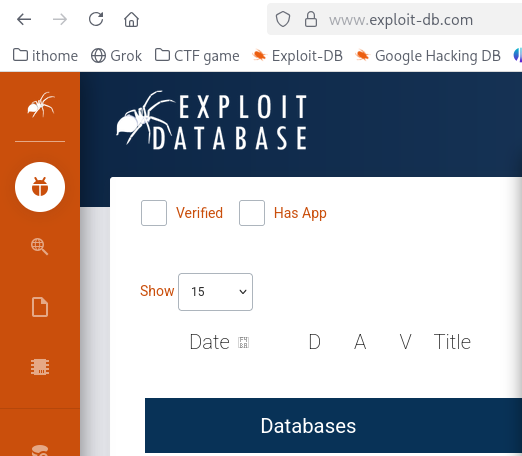Open the globe search sidebar icon
Image resolution: width=522 pixels, height=456 pixels.
click(40, 247)
